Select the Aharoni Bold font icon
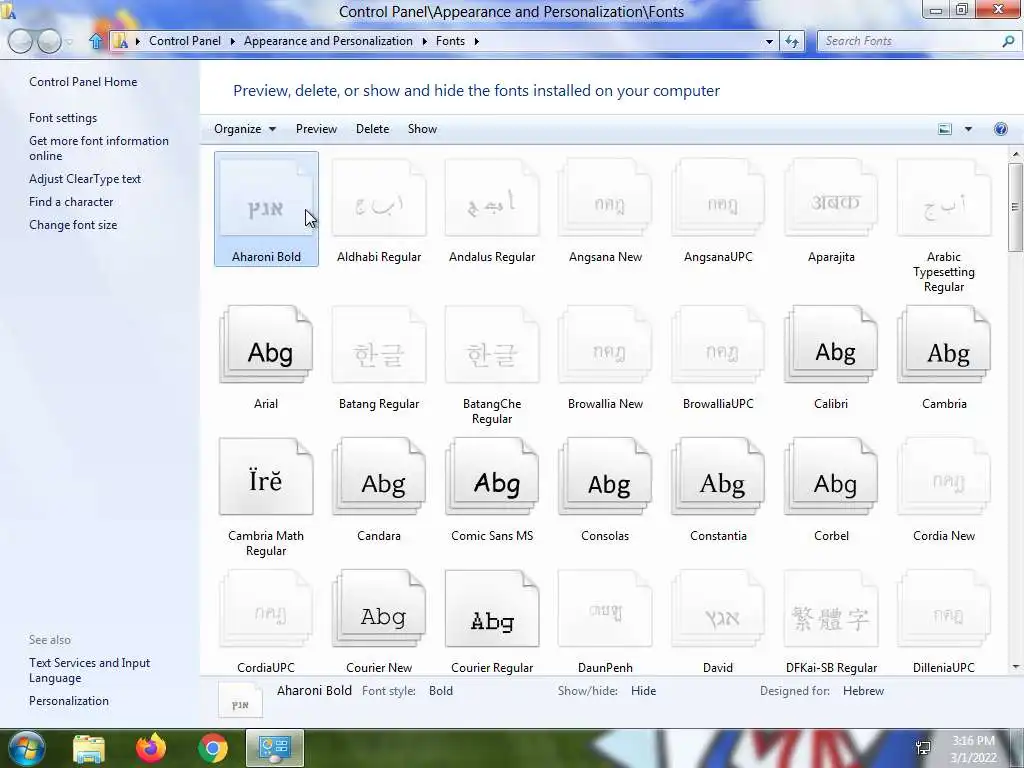Image resolution: width=1024 pixels, height=768 pixels. tap(266, 198)
